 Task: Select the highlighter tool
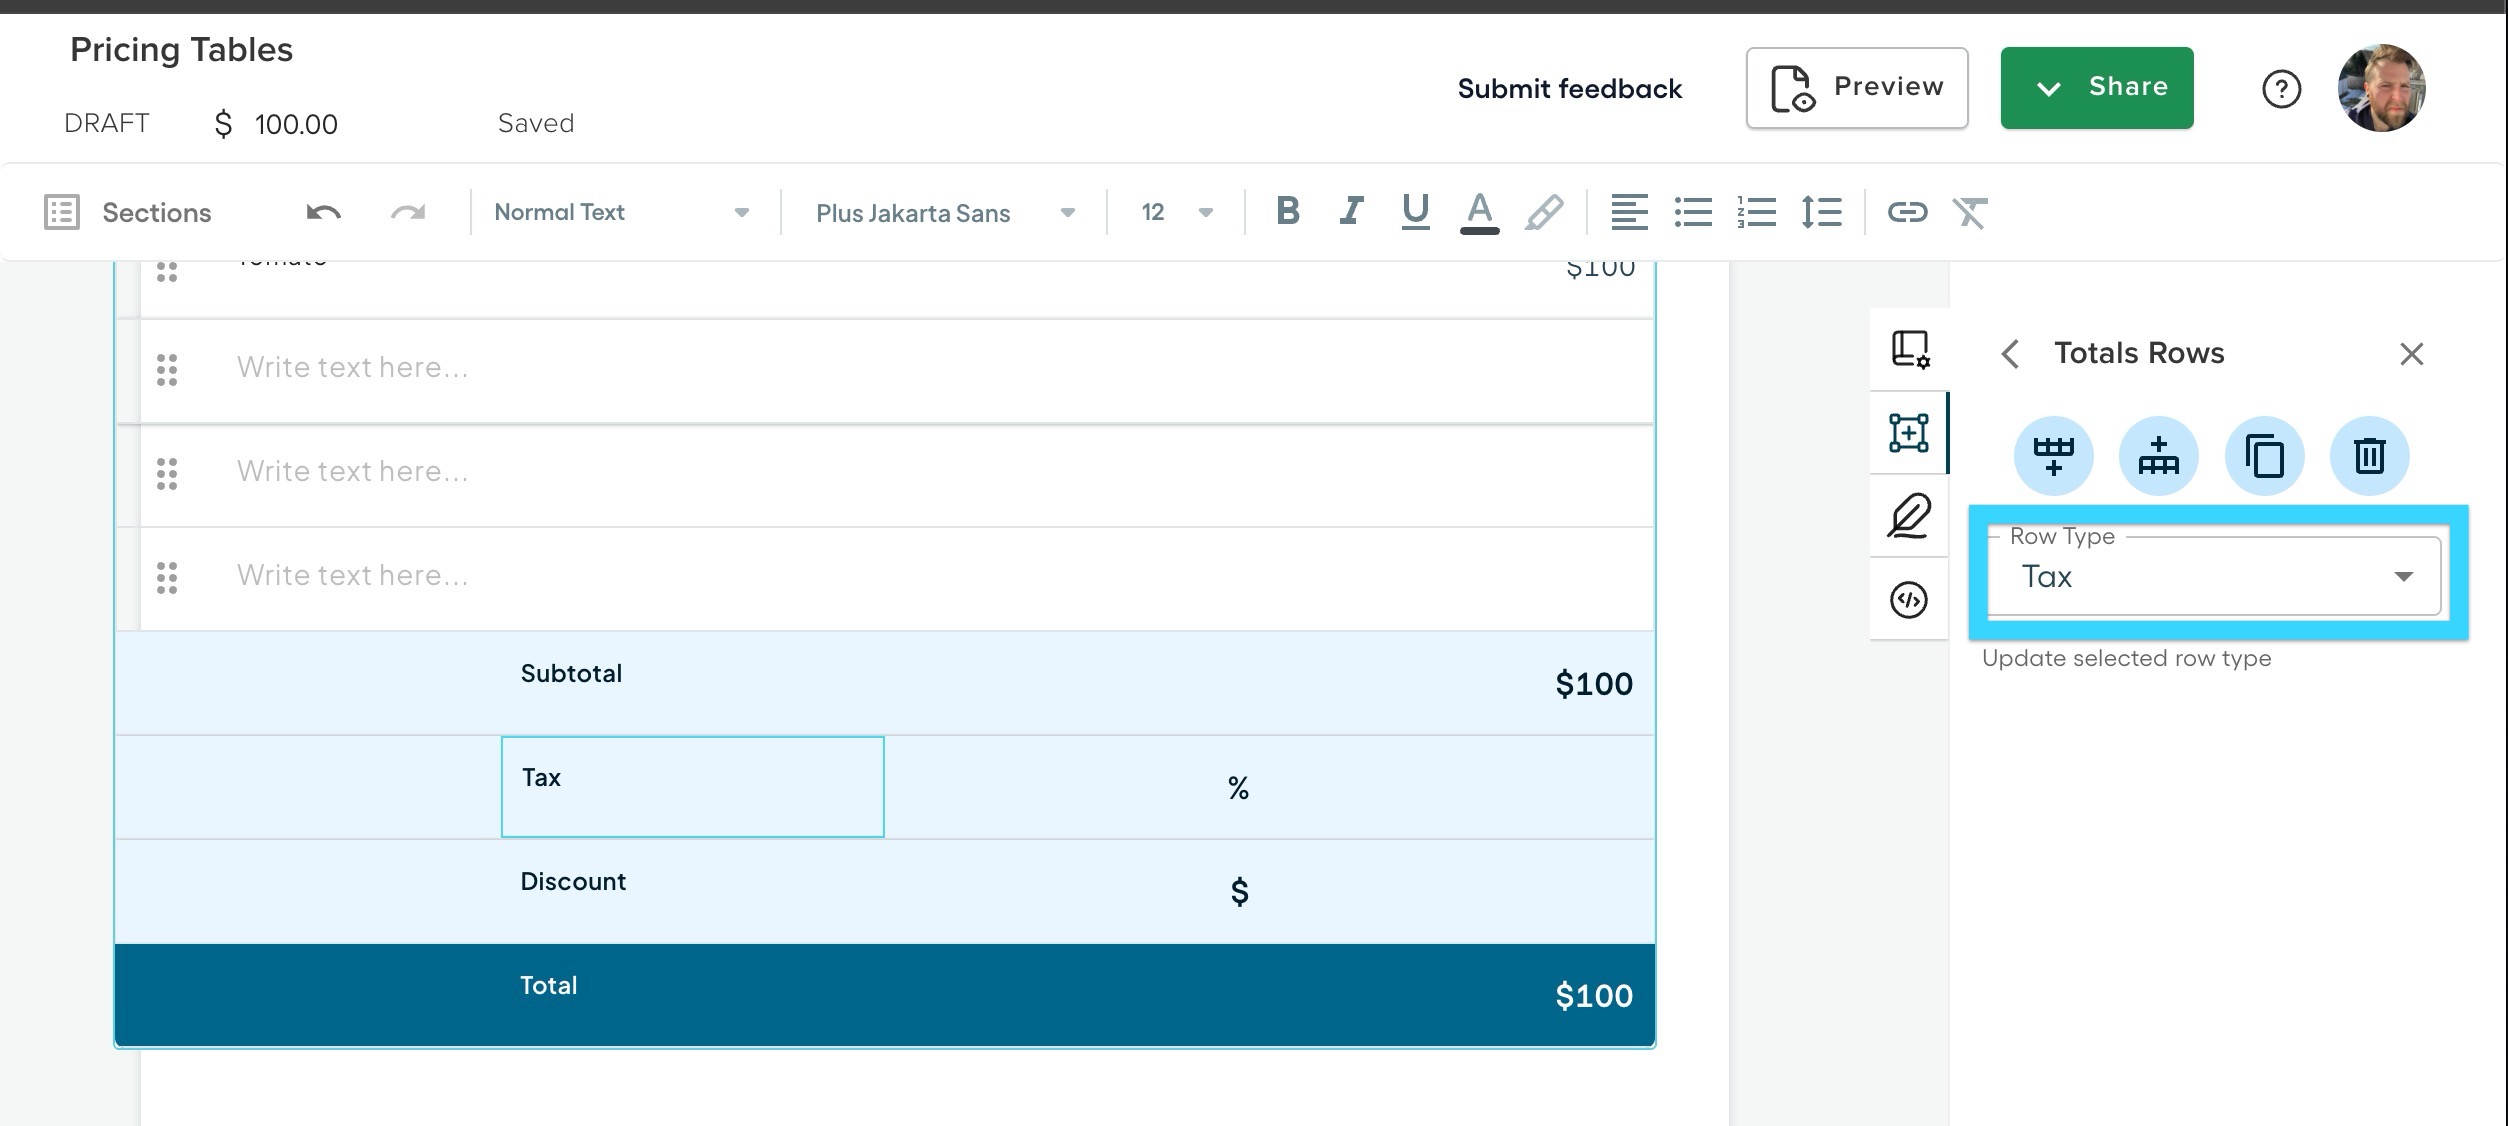pyautogui.click(x=1544, y=212)
